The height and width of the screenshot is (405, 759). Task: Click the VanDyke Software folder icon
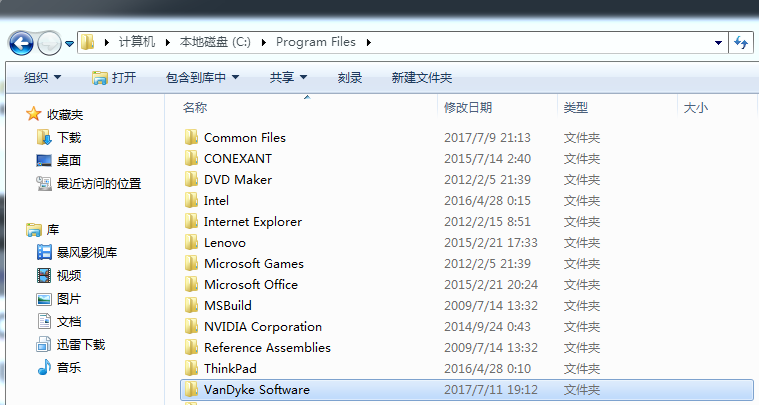pos(191,390)
